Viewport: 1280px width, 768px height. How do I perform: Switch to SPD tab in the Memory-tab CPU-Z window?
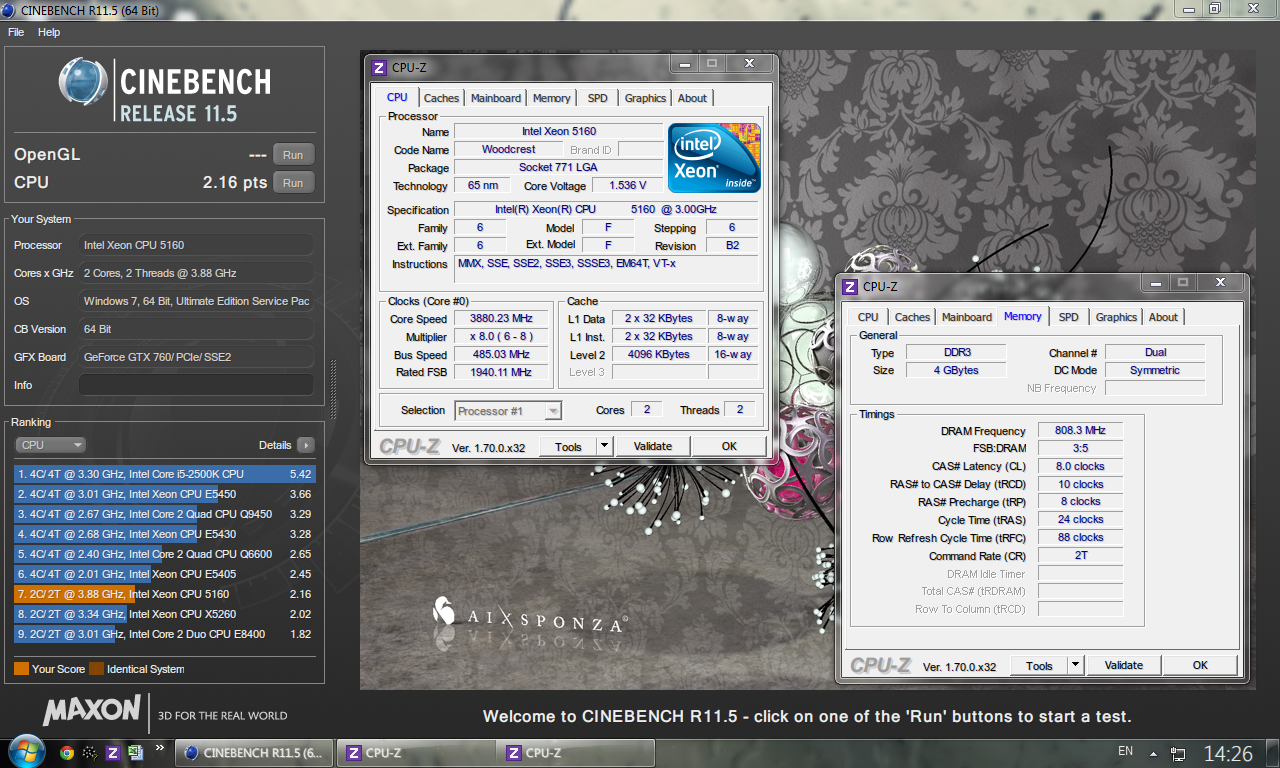1069,317
